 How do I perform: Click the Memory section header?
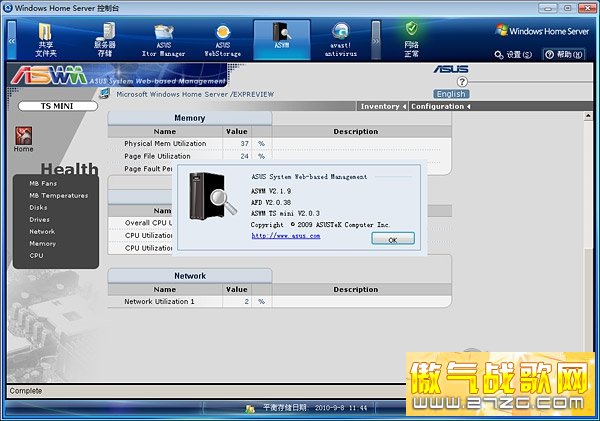click(190, 118)
